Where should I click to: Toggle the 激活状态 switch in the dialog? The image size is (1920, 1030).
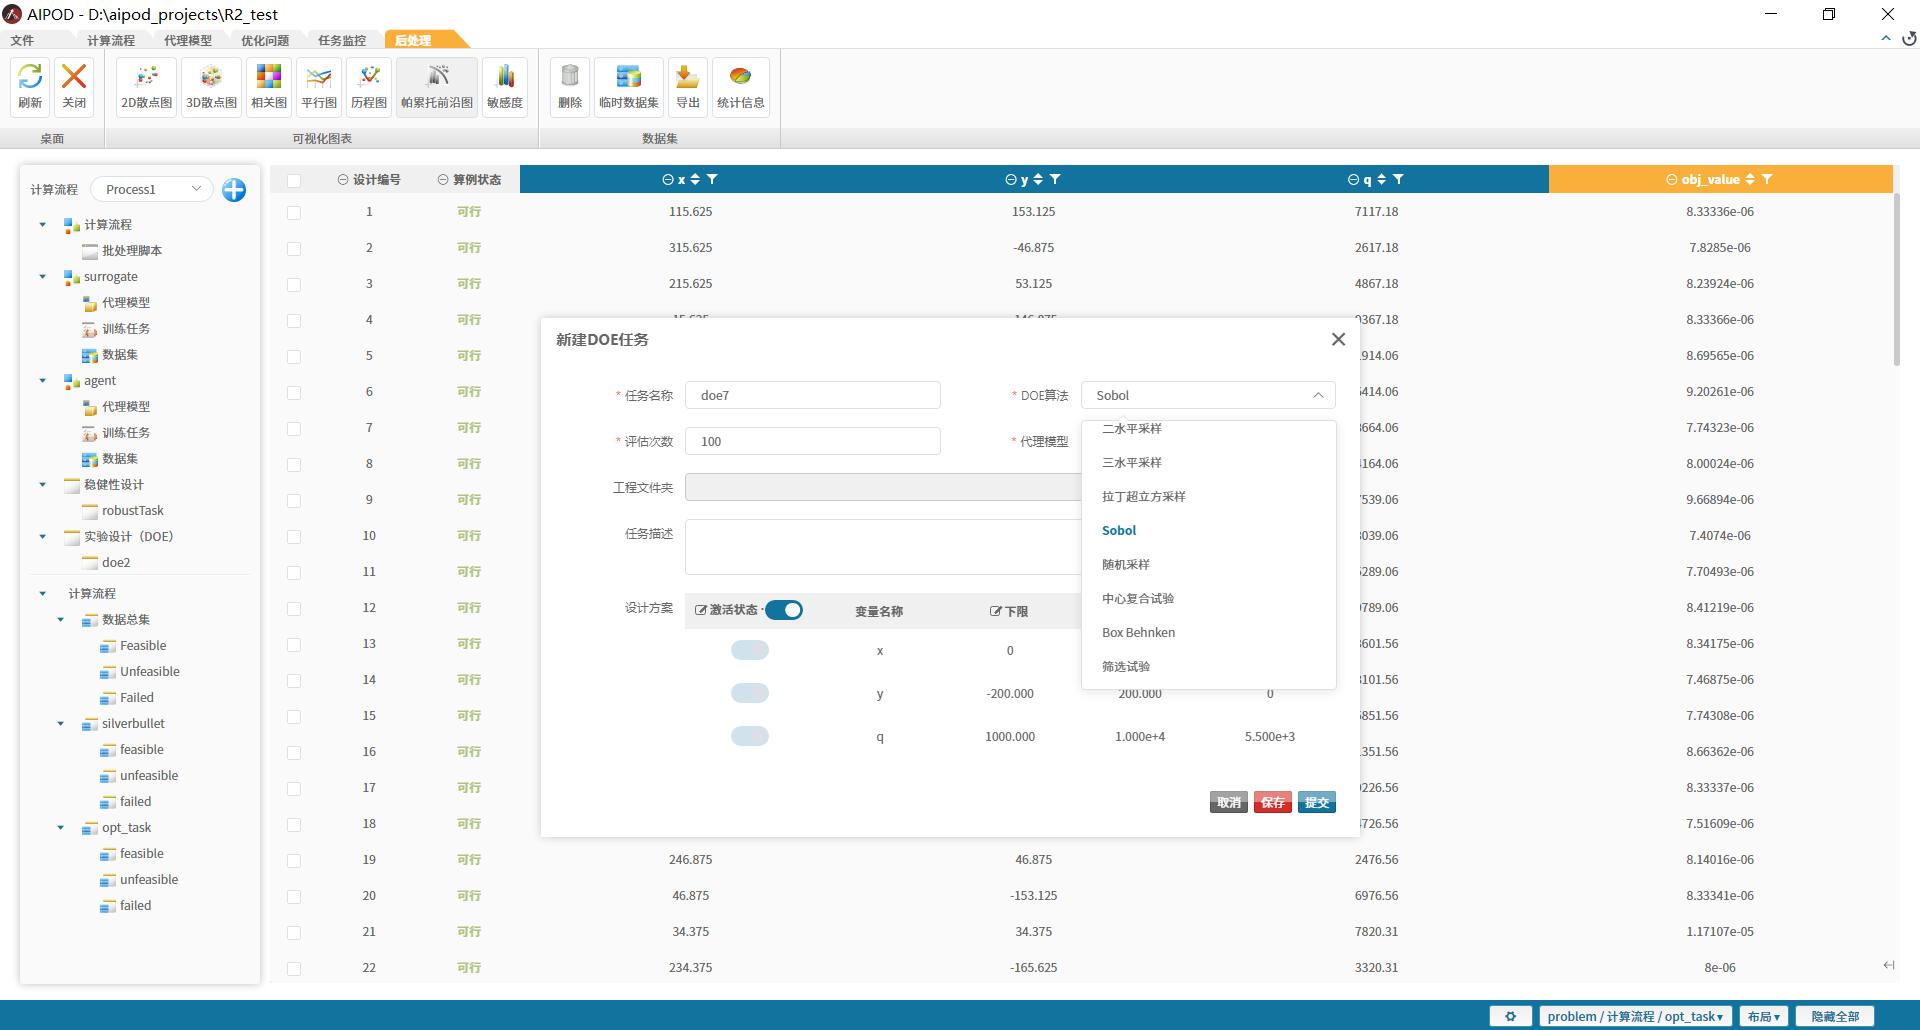click(784, 609)
